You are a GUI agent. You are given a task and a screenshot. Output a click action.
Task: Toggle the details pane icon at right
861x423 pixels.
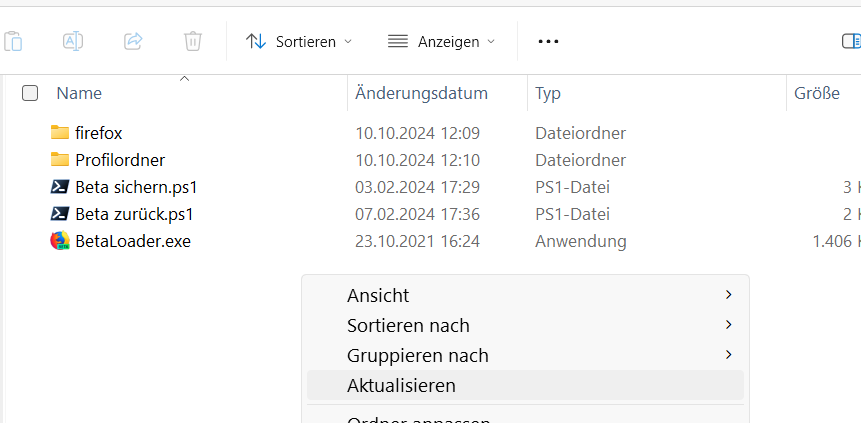[x=850, y=41]
